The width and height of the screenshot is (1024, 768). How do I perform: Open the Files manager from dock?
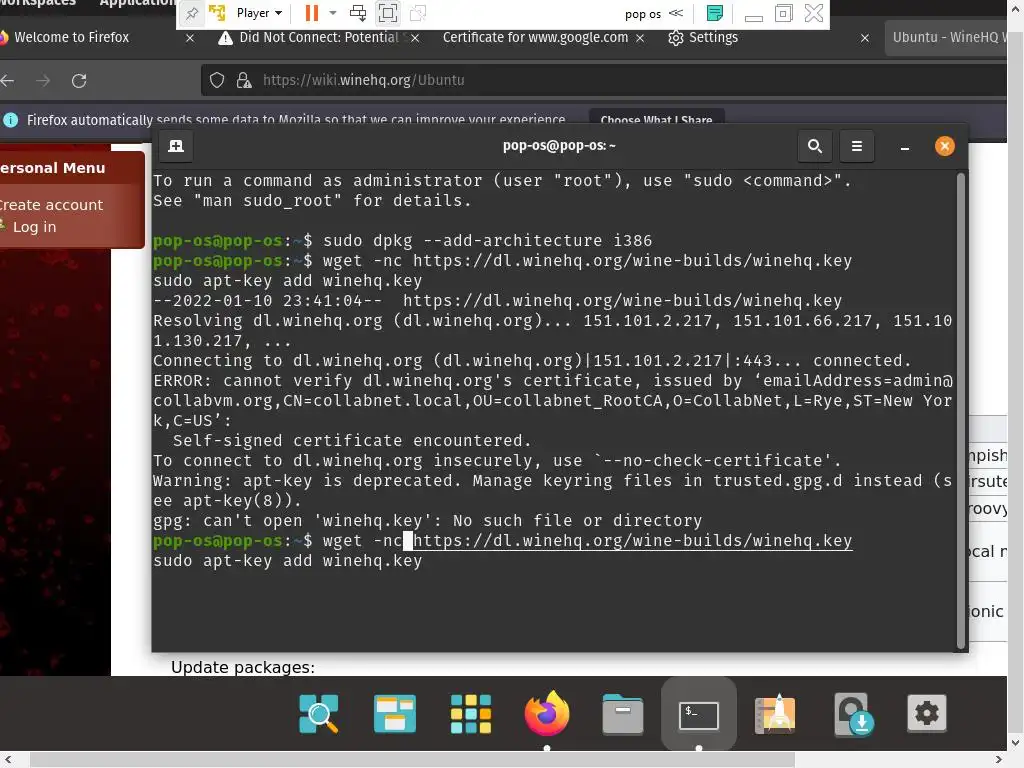(x=622, y=714)
